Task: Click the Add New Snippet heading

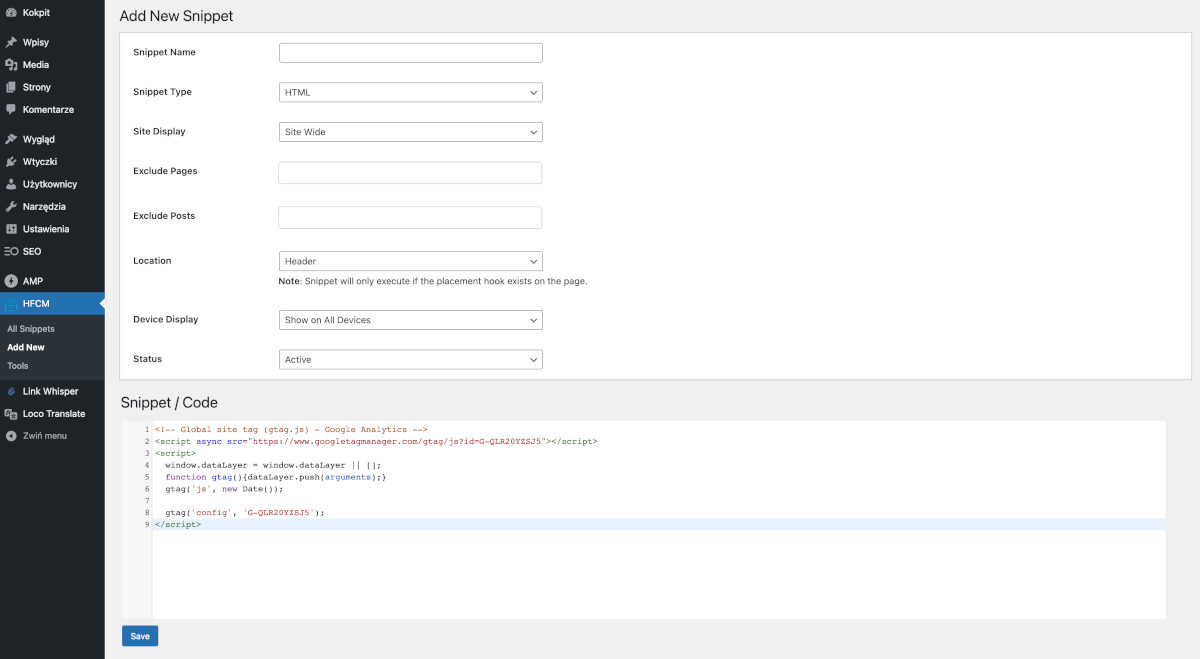Action: [176, 16]
